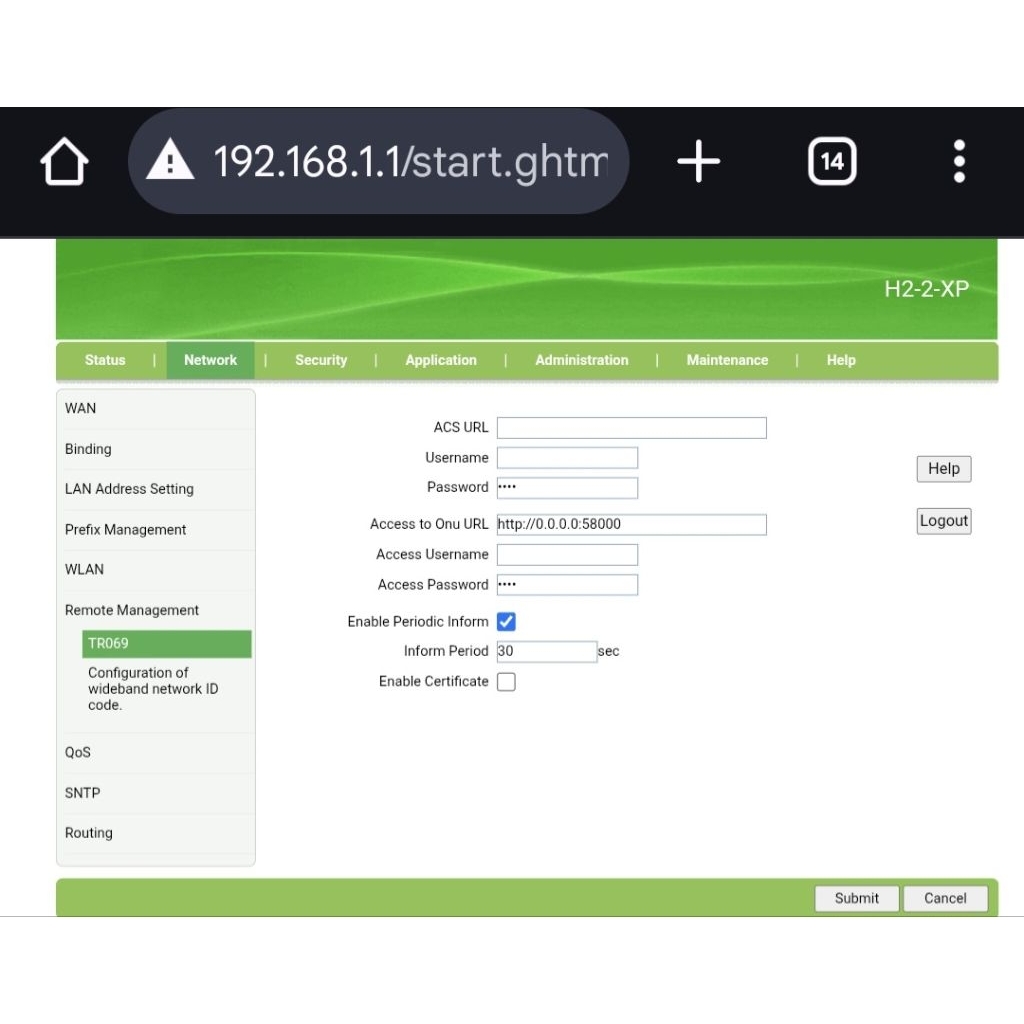Open the tab switcher showing 14 tabs
Viewport: 1024px width, 1024px height.
(832, 161)
